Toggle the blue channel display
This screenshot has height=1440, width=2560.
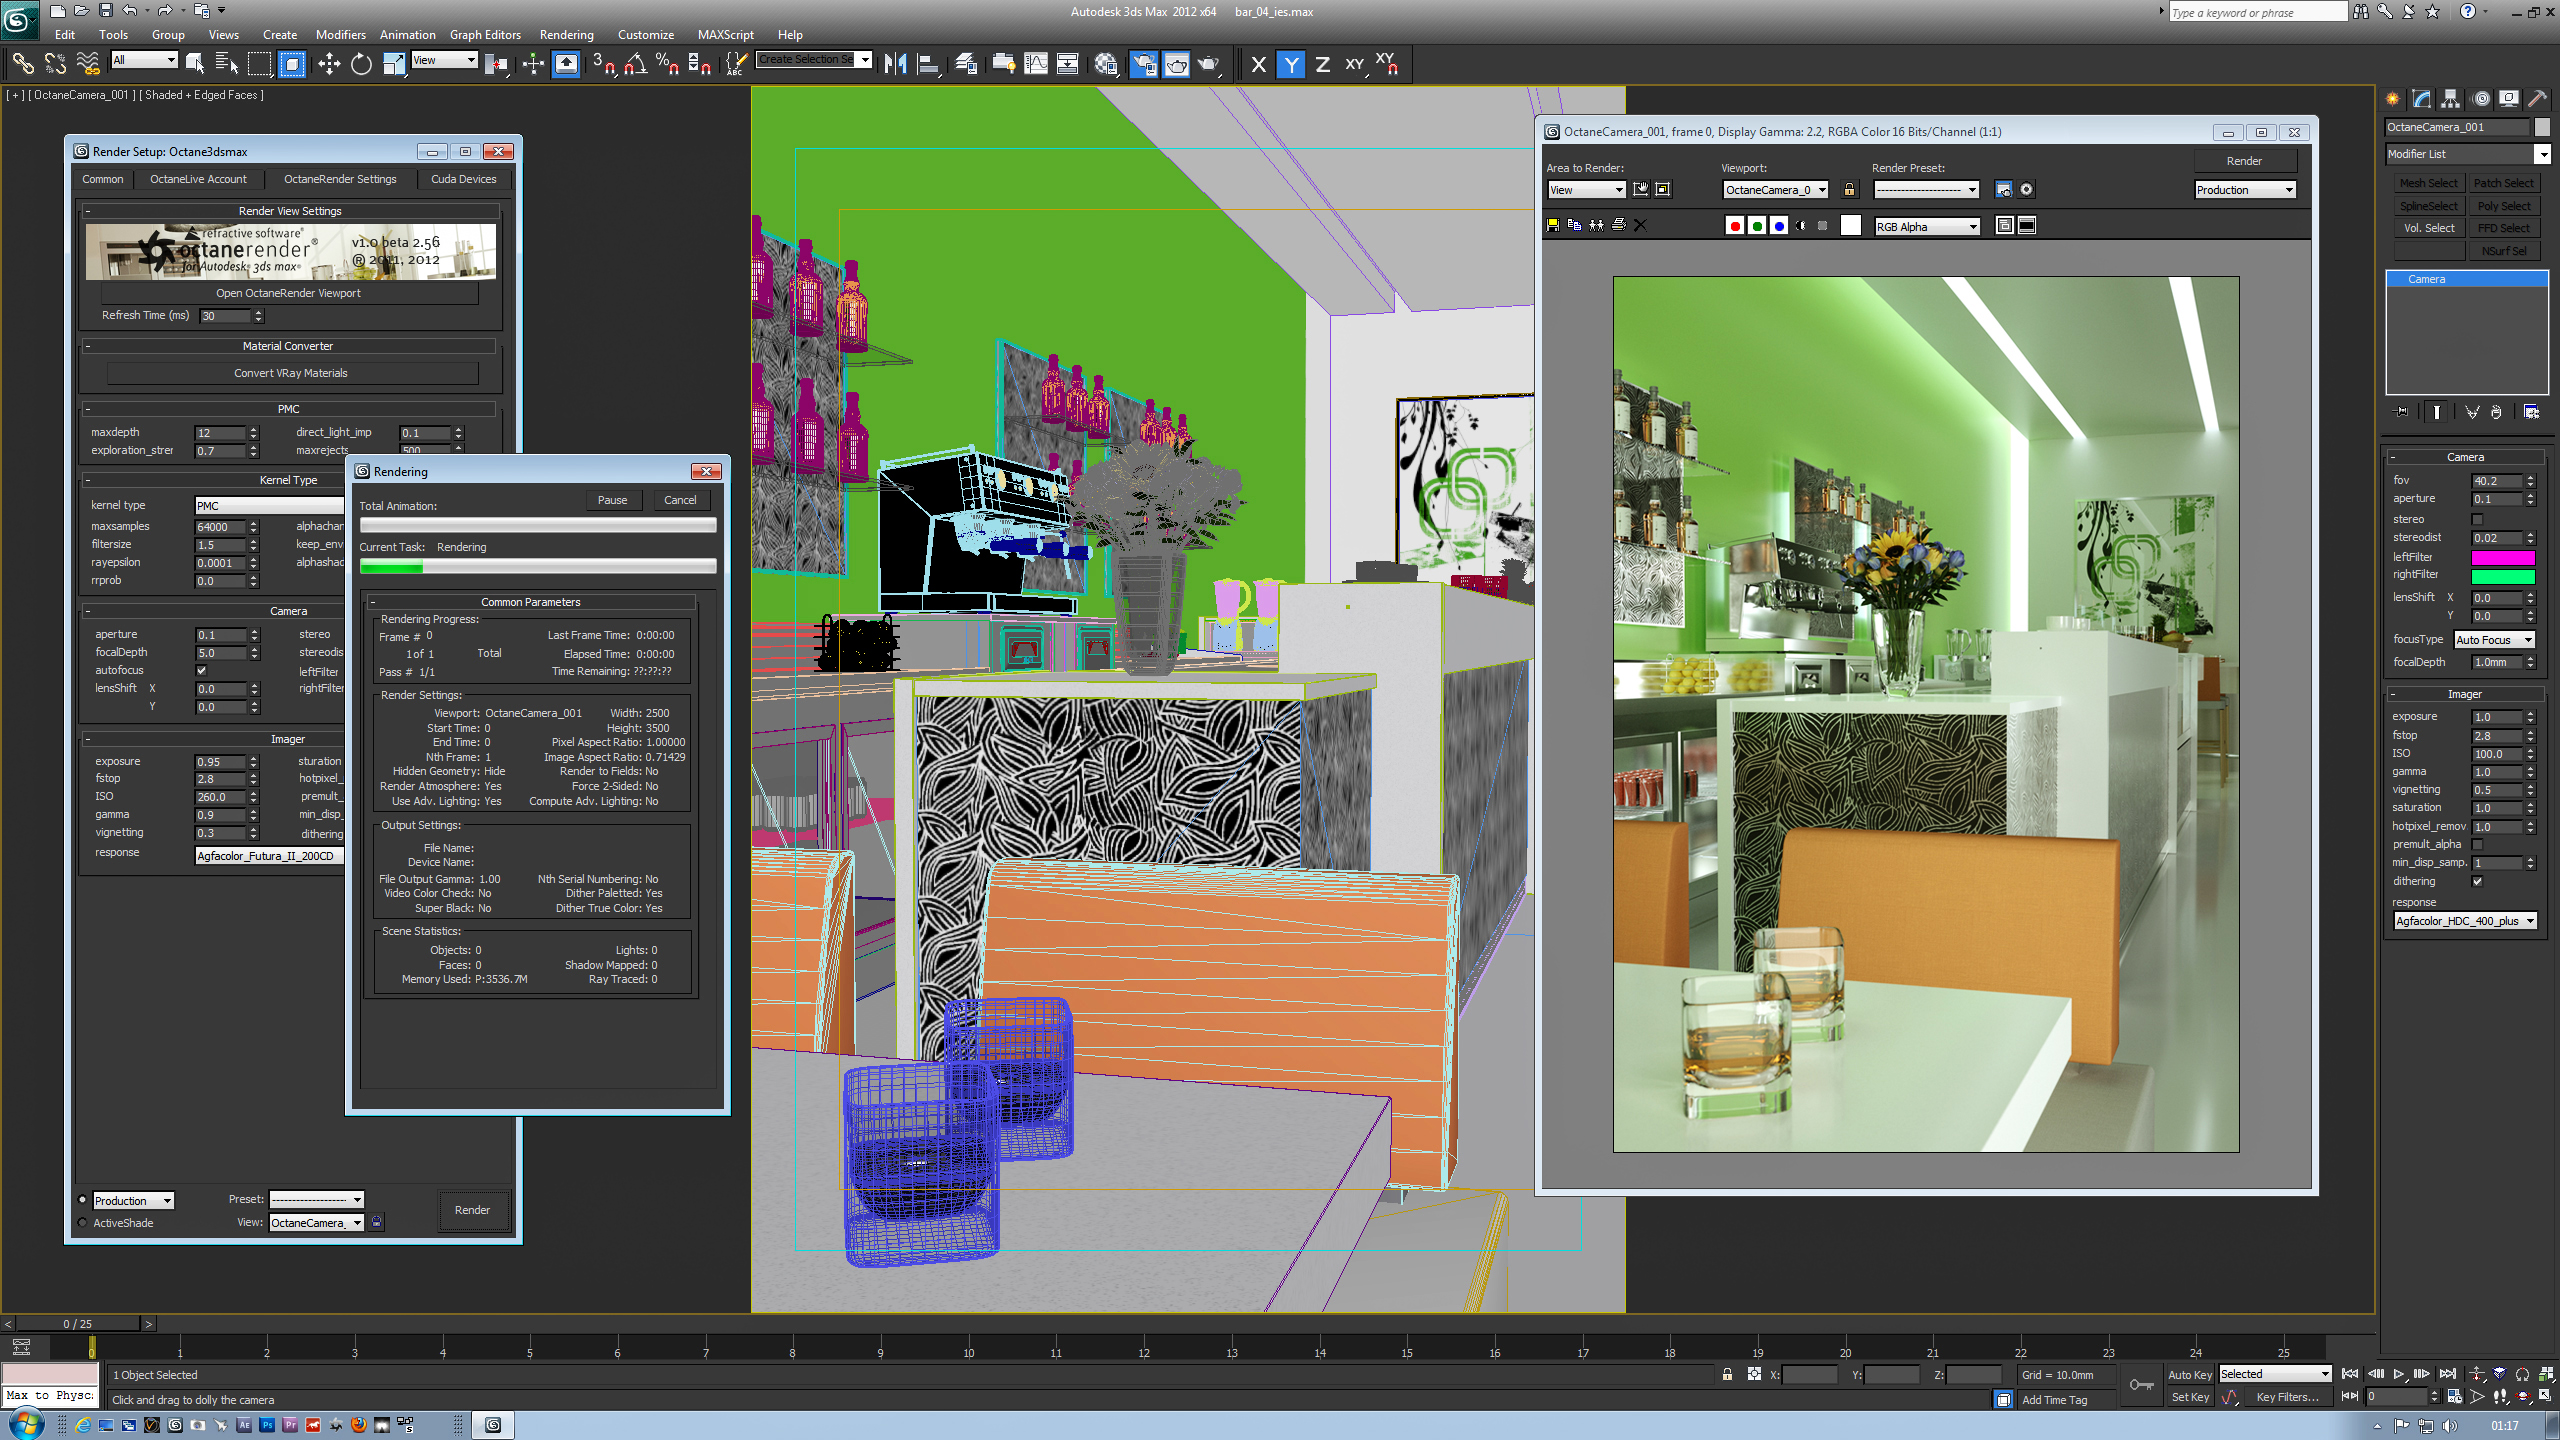[x=1779, y=226]
